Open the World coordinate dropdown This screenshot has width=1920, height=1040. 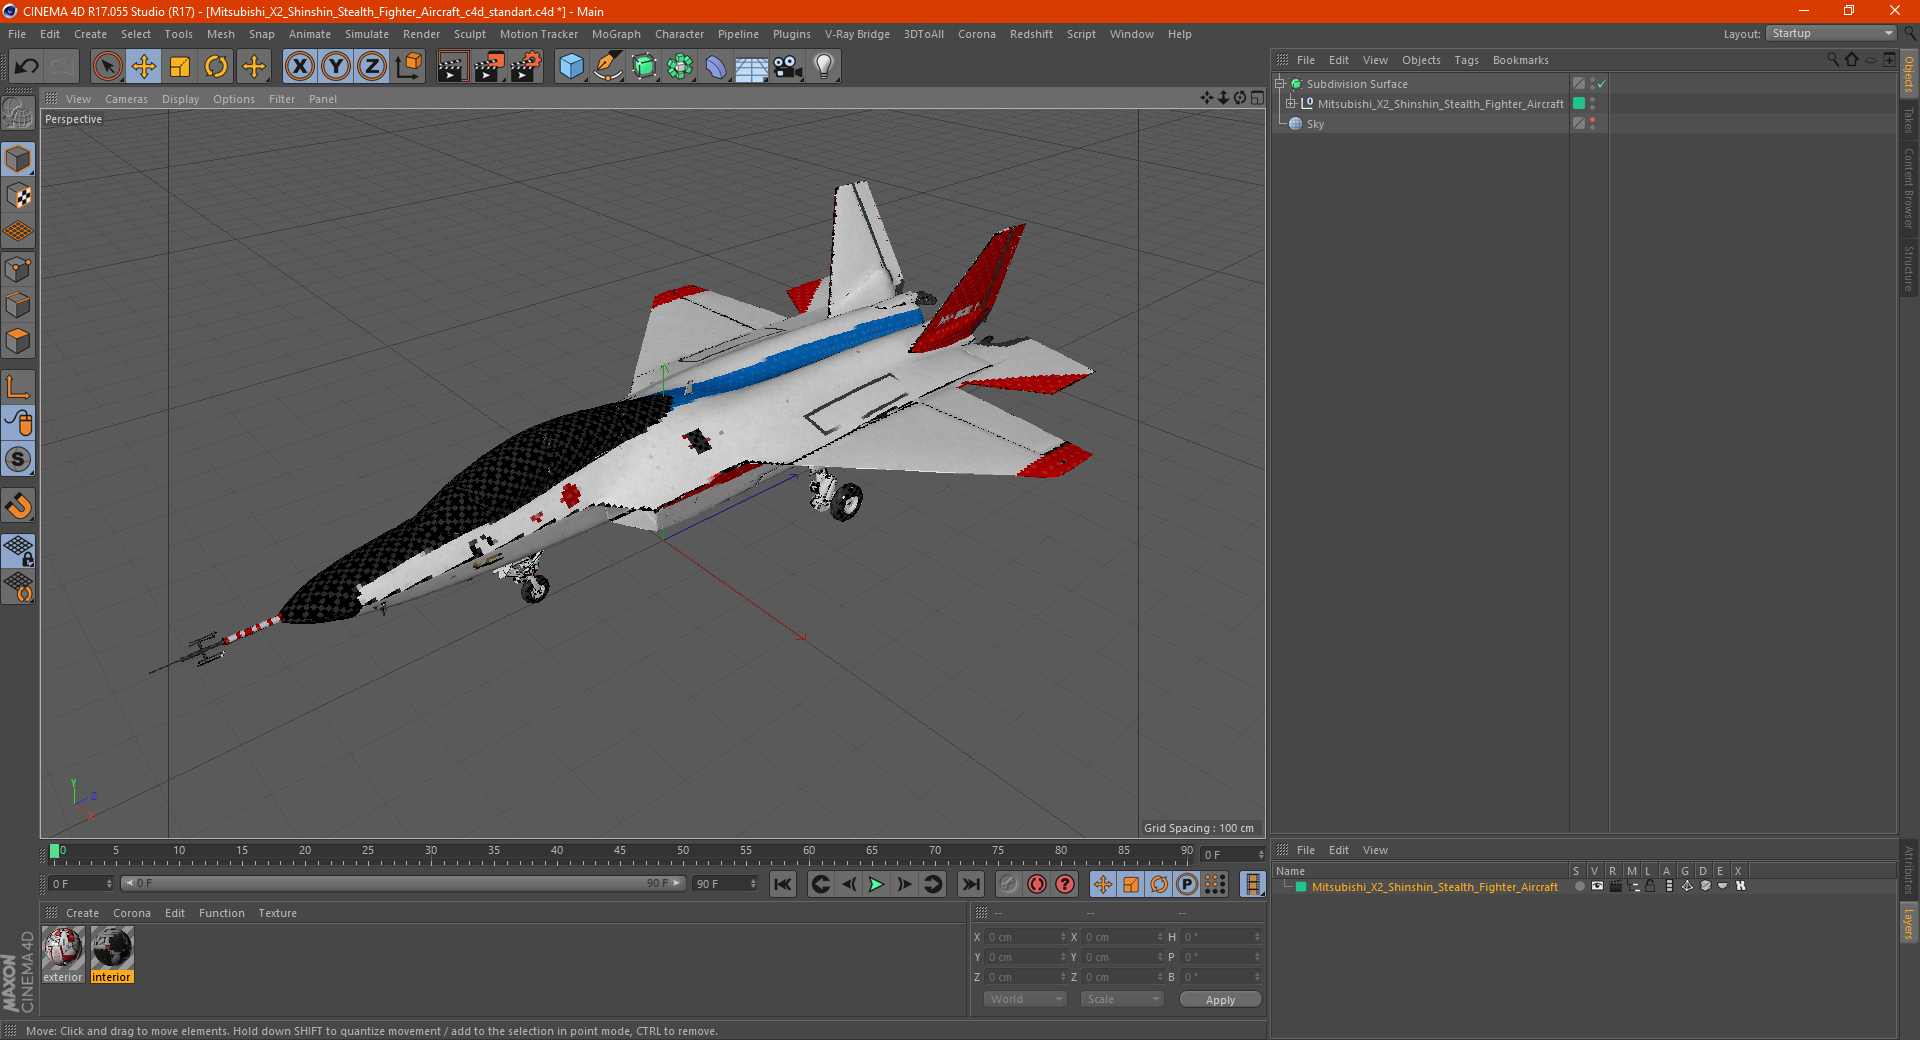click(1025, 999)
